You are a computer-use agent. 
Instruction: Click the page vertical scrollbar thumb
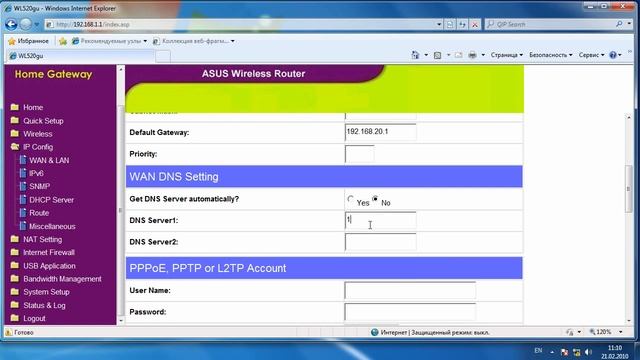click(x=629, y=189)
